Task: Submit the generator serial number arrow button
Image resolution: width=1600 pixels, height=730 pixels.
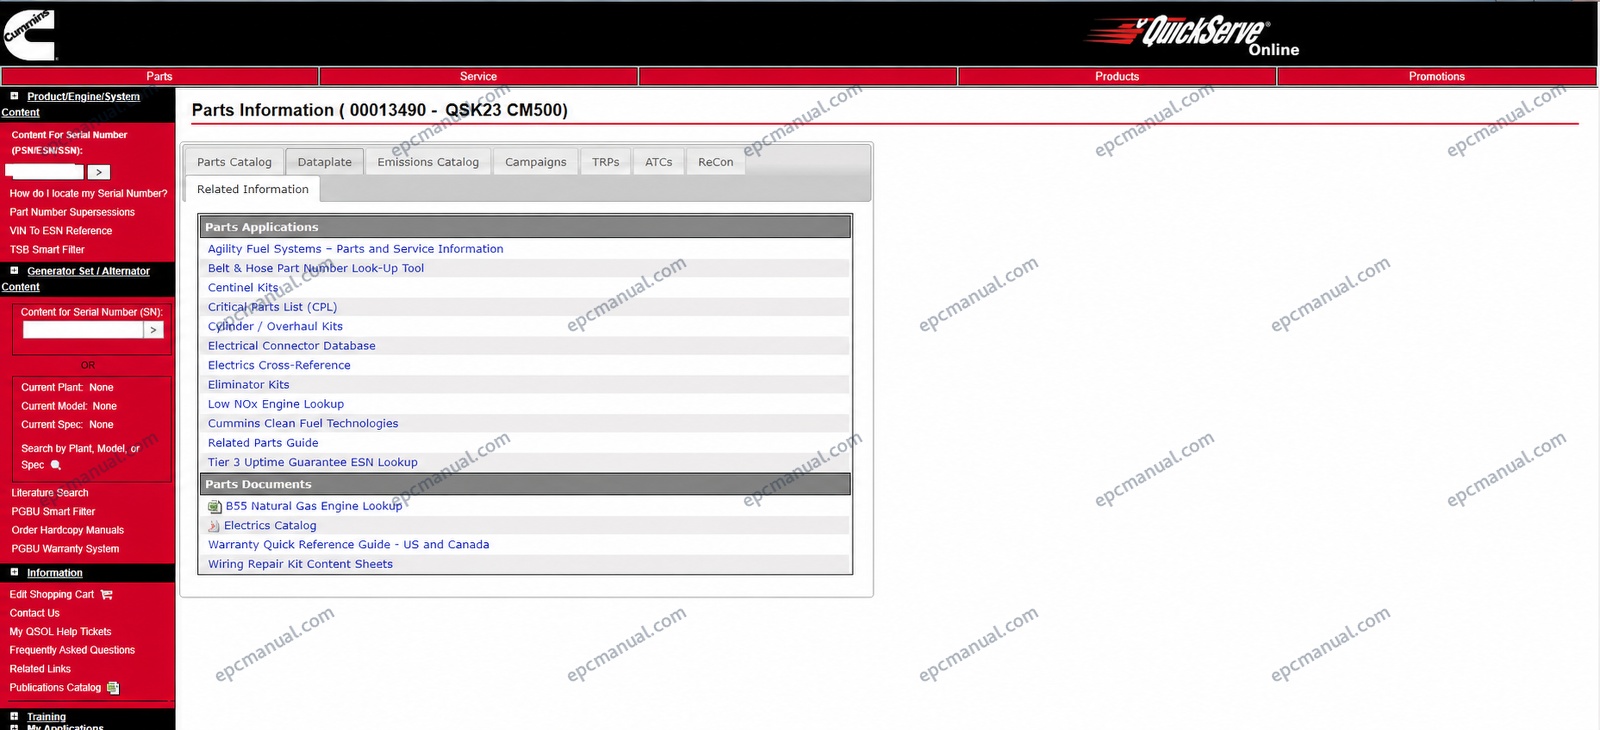Action: coord(153,330)
